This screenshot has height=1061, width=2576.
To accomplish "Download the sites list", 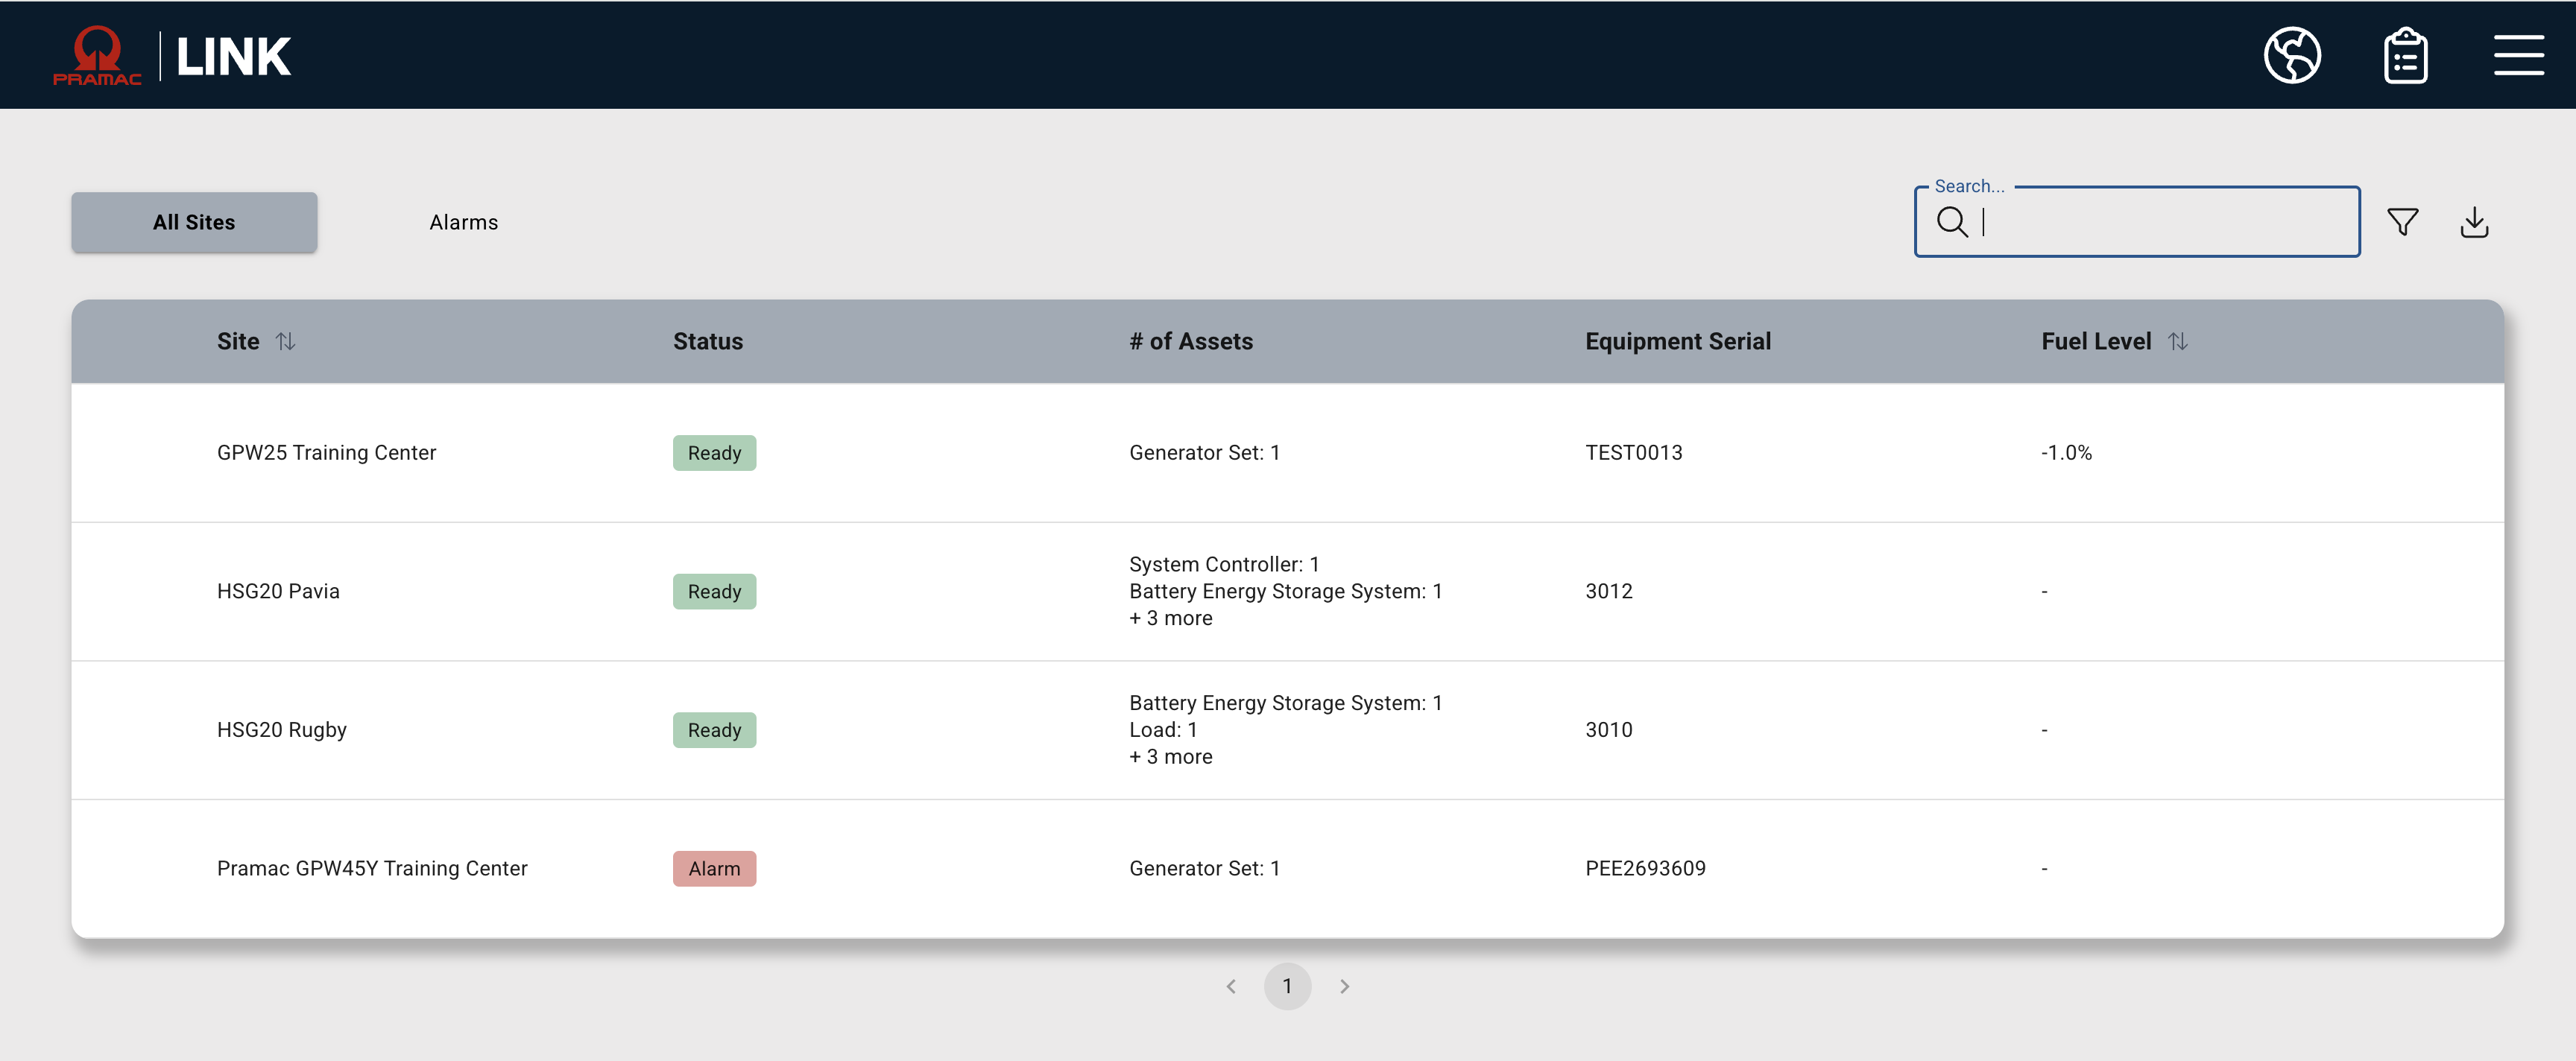I will tap(2474, 221).
